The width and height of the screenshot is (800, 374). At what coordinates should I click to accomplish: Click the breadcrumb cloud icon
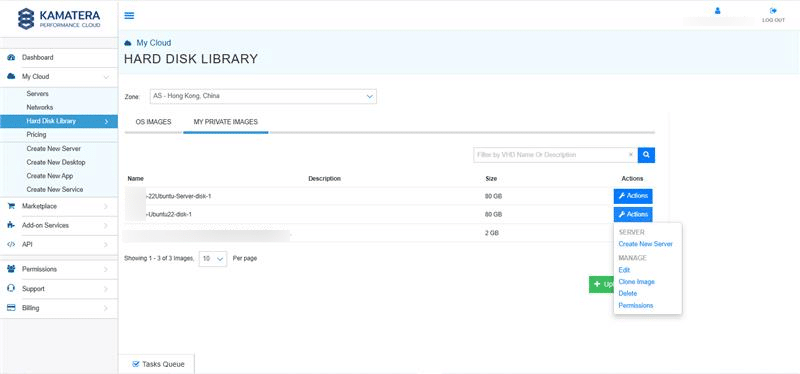(x=128, y=43)
